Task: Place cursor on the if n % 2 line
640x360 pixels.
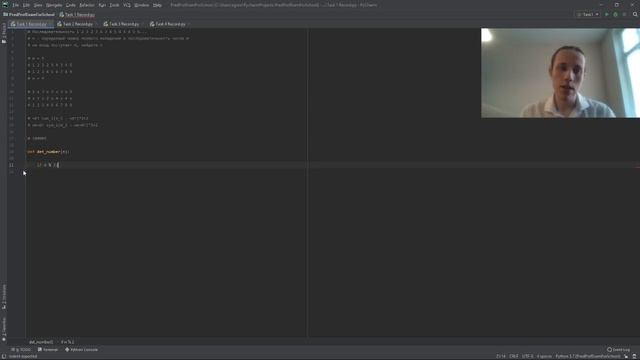Action: pyautogui.click(x=48, y=165)
